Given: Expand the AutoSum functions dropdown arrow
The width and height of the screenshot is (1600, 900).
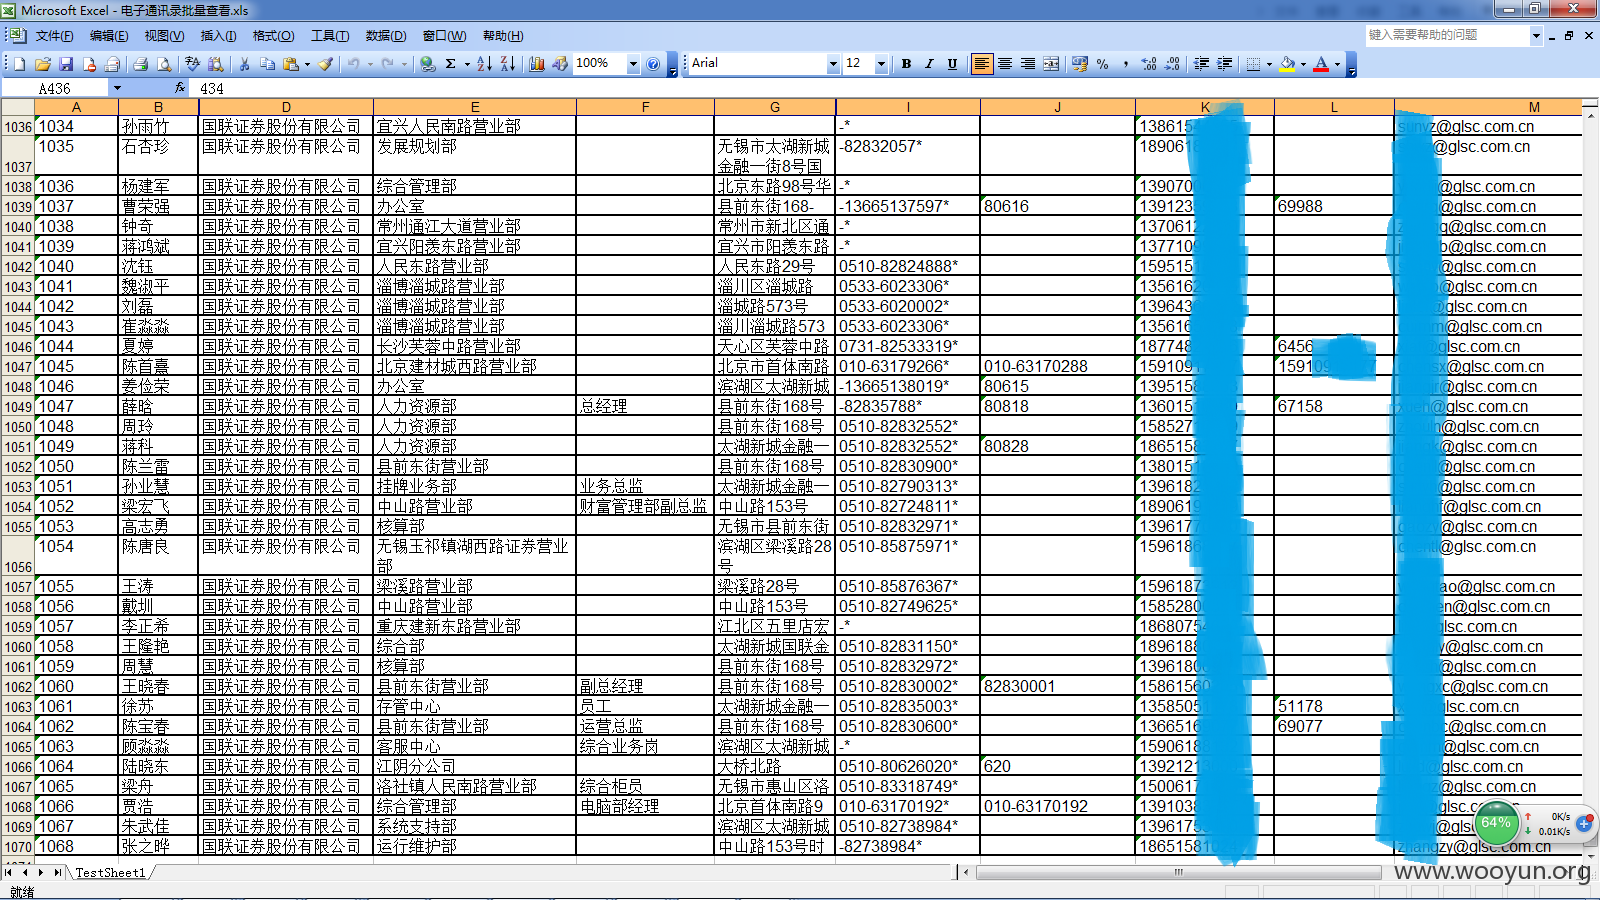Looking at the screenshot, I should tap(465, 64).
